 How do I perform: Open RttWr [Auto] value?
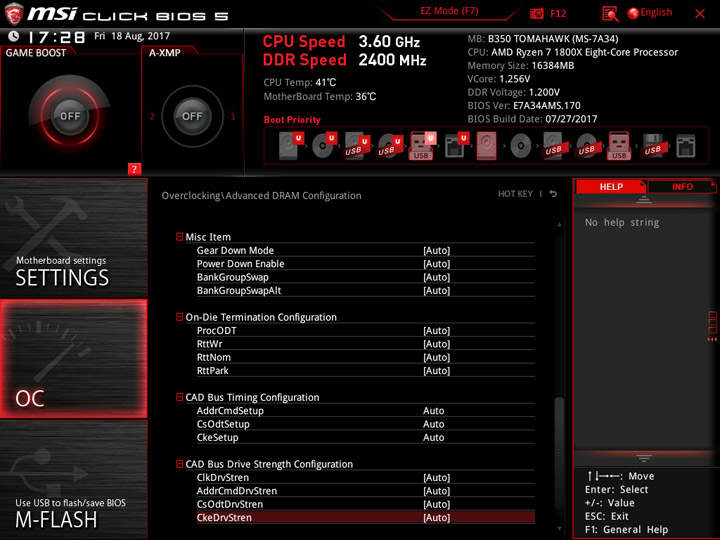(x=437, y=343)
